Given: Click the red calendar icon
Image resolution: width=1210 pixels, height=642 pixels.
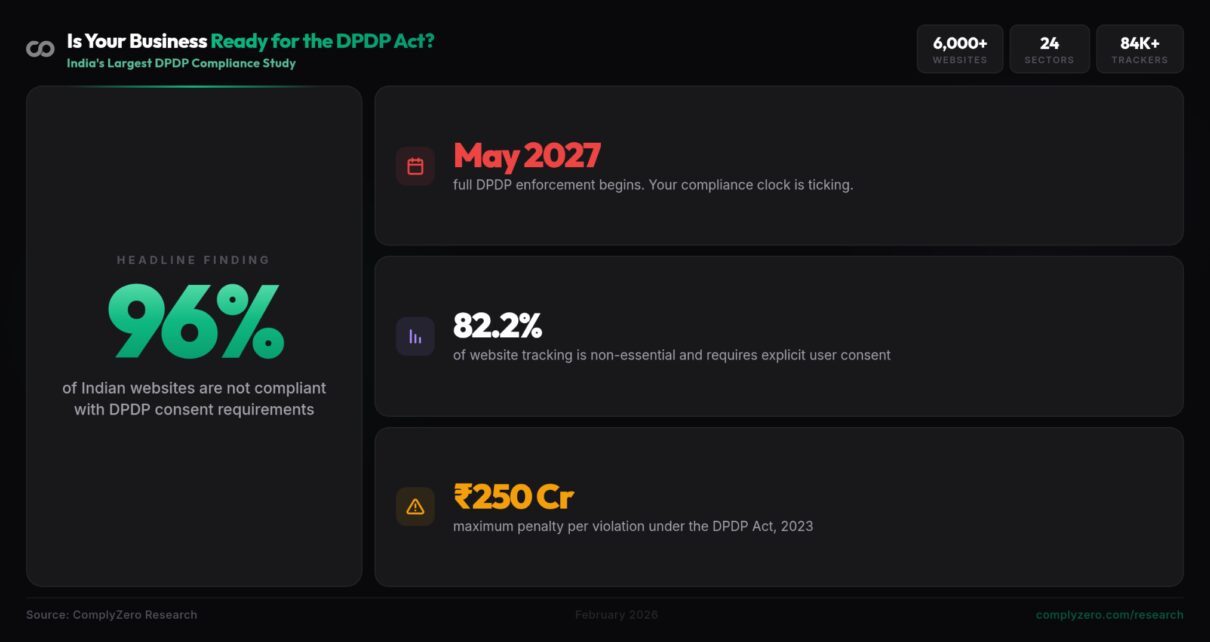Looking at the screenshot, I should click(415, 166).
